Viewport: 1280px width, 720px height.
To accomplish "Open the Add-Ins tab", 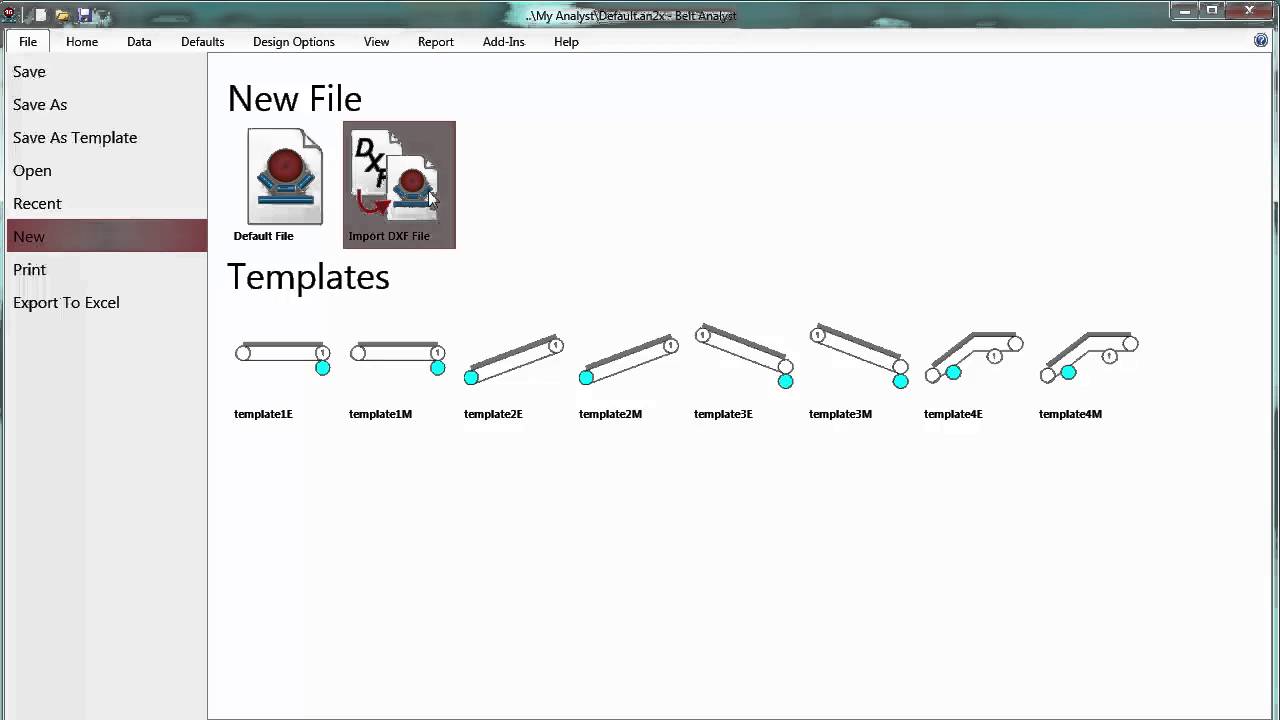I will pos(503,42).
